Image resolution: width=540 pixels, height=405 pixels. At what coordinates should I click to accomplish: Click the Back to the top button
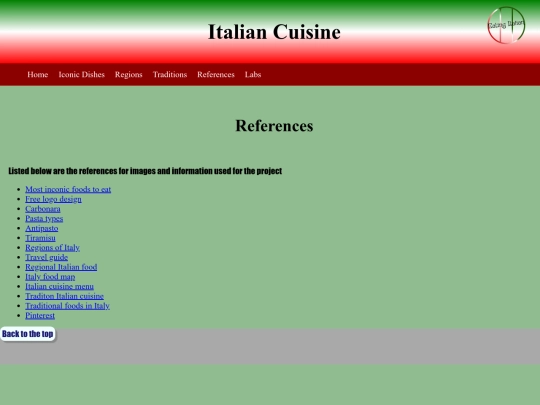coord(28,334)
